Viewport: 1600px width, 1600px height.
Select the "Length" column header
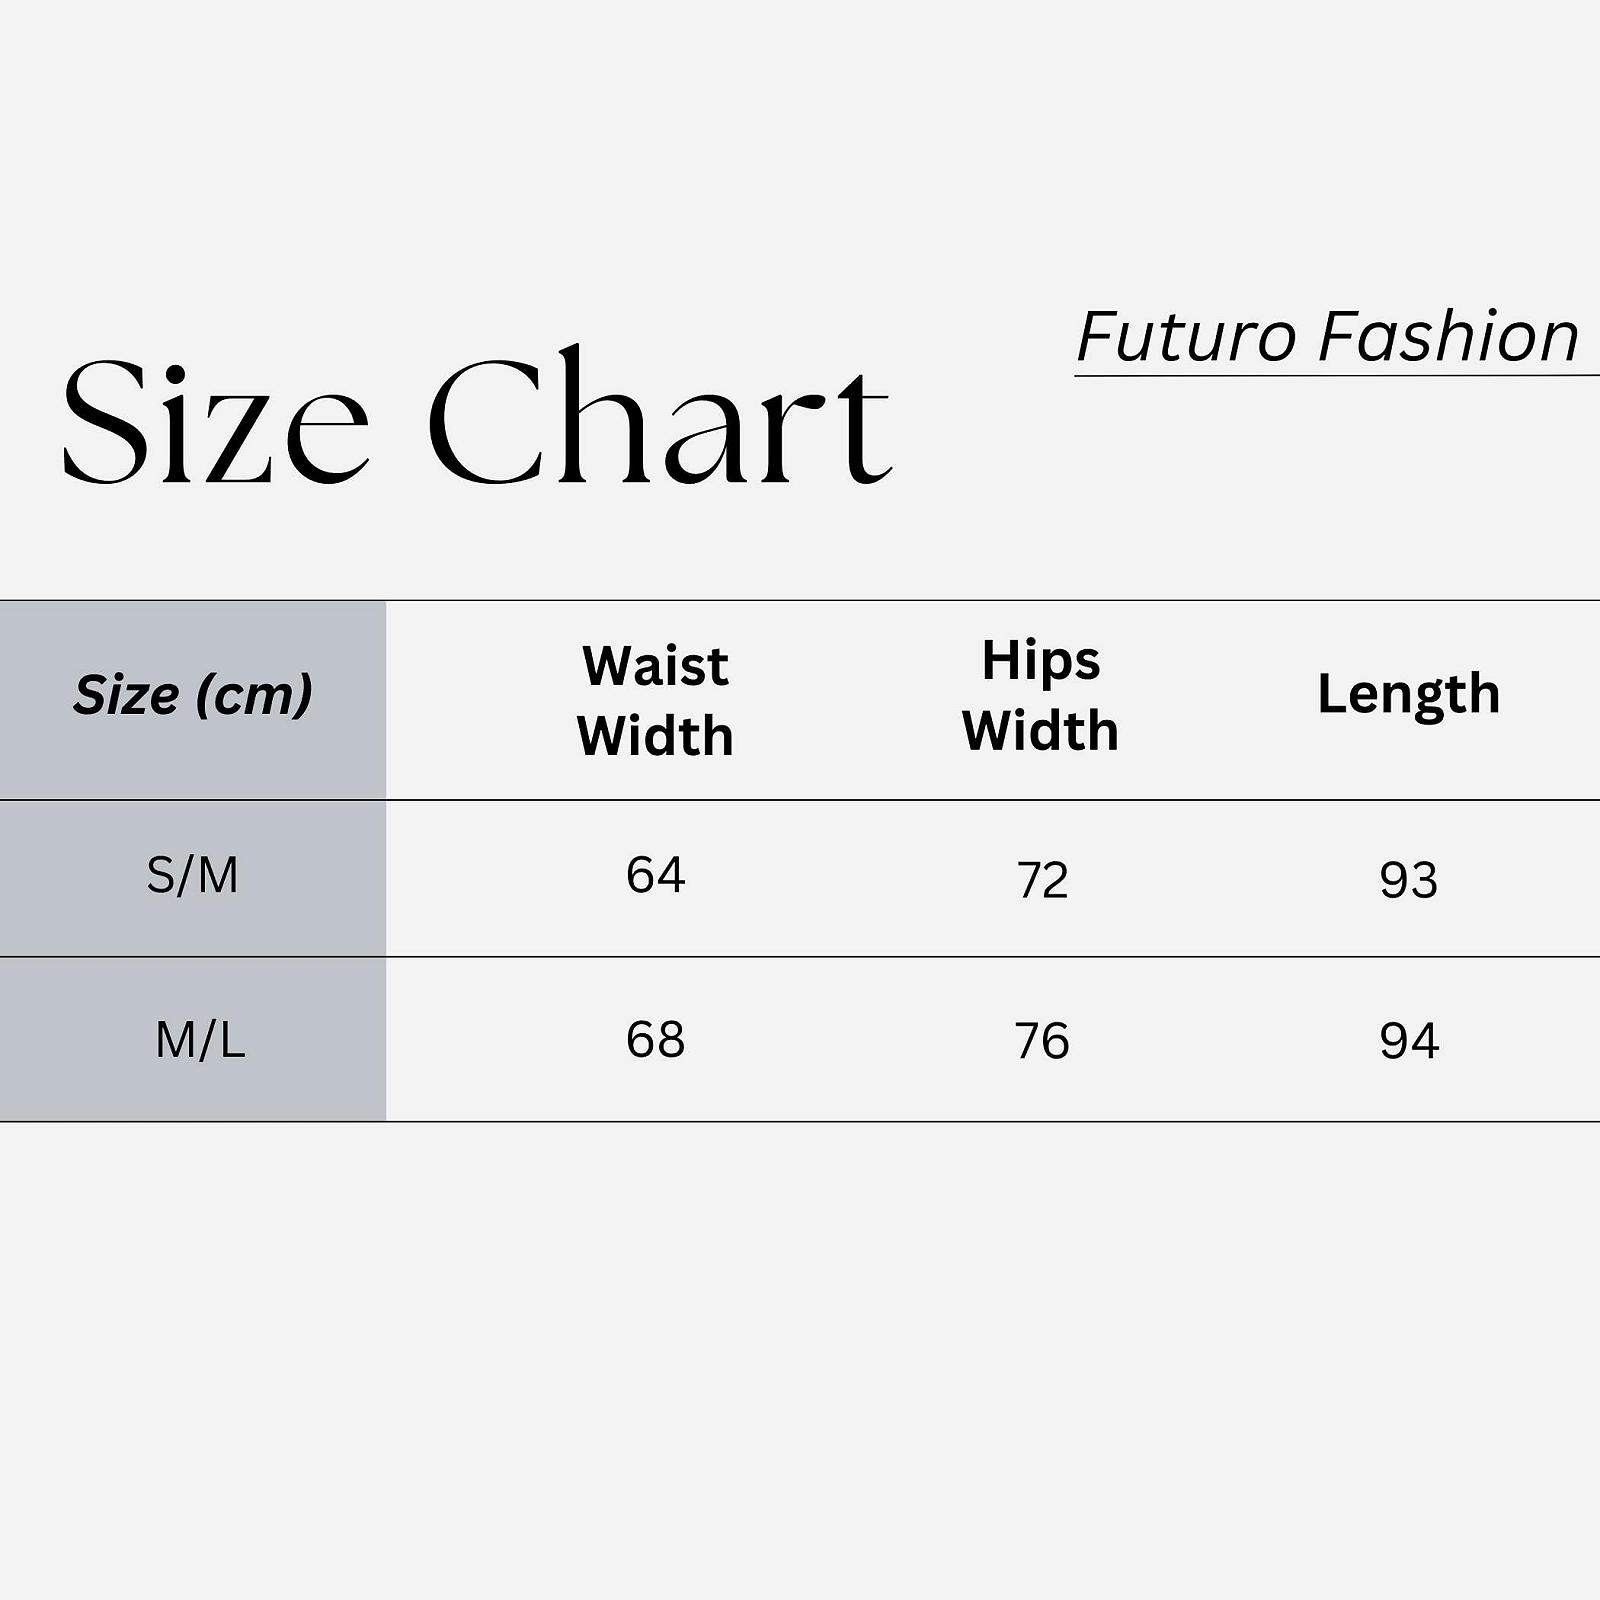1408,695
